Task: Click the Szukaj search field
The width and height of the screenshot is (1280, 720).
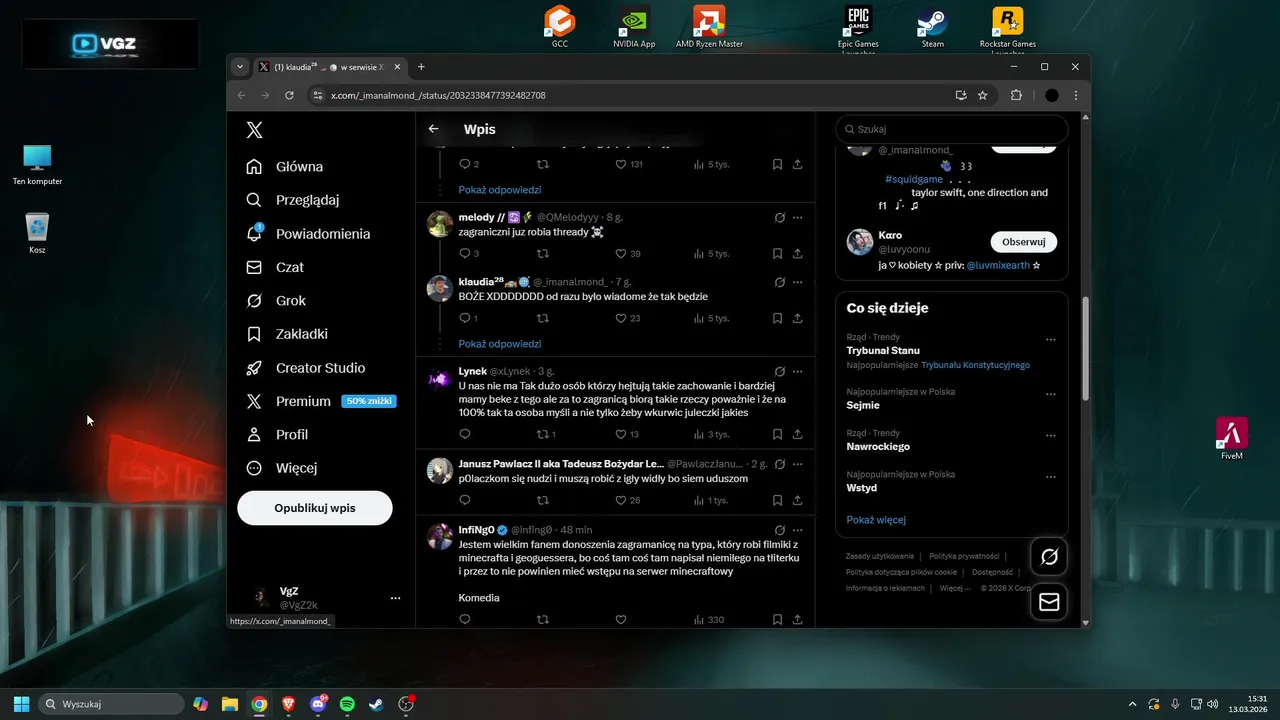Action: coord(952,129)
